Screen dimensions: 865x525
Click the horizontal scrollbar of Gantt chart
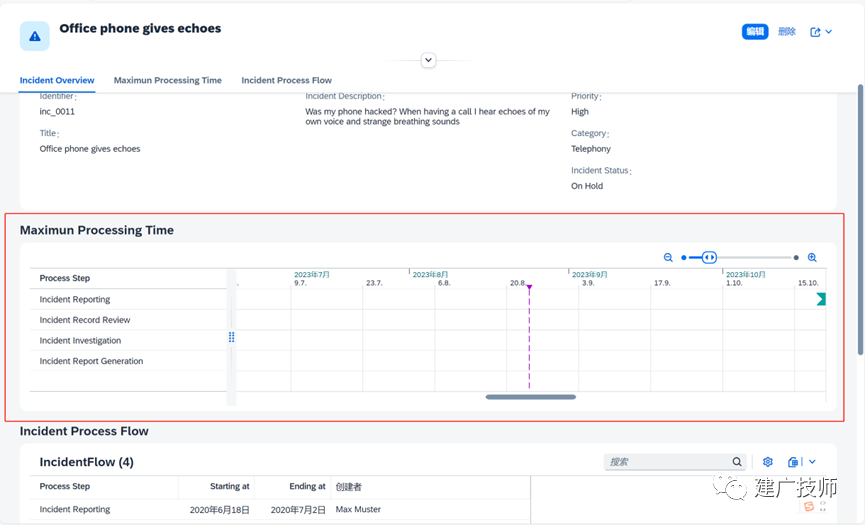click(x=531, y=397)
